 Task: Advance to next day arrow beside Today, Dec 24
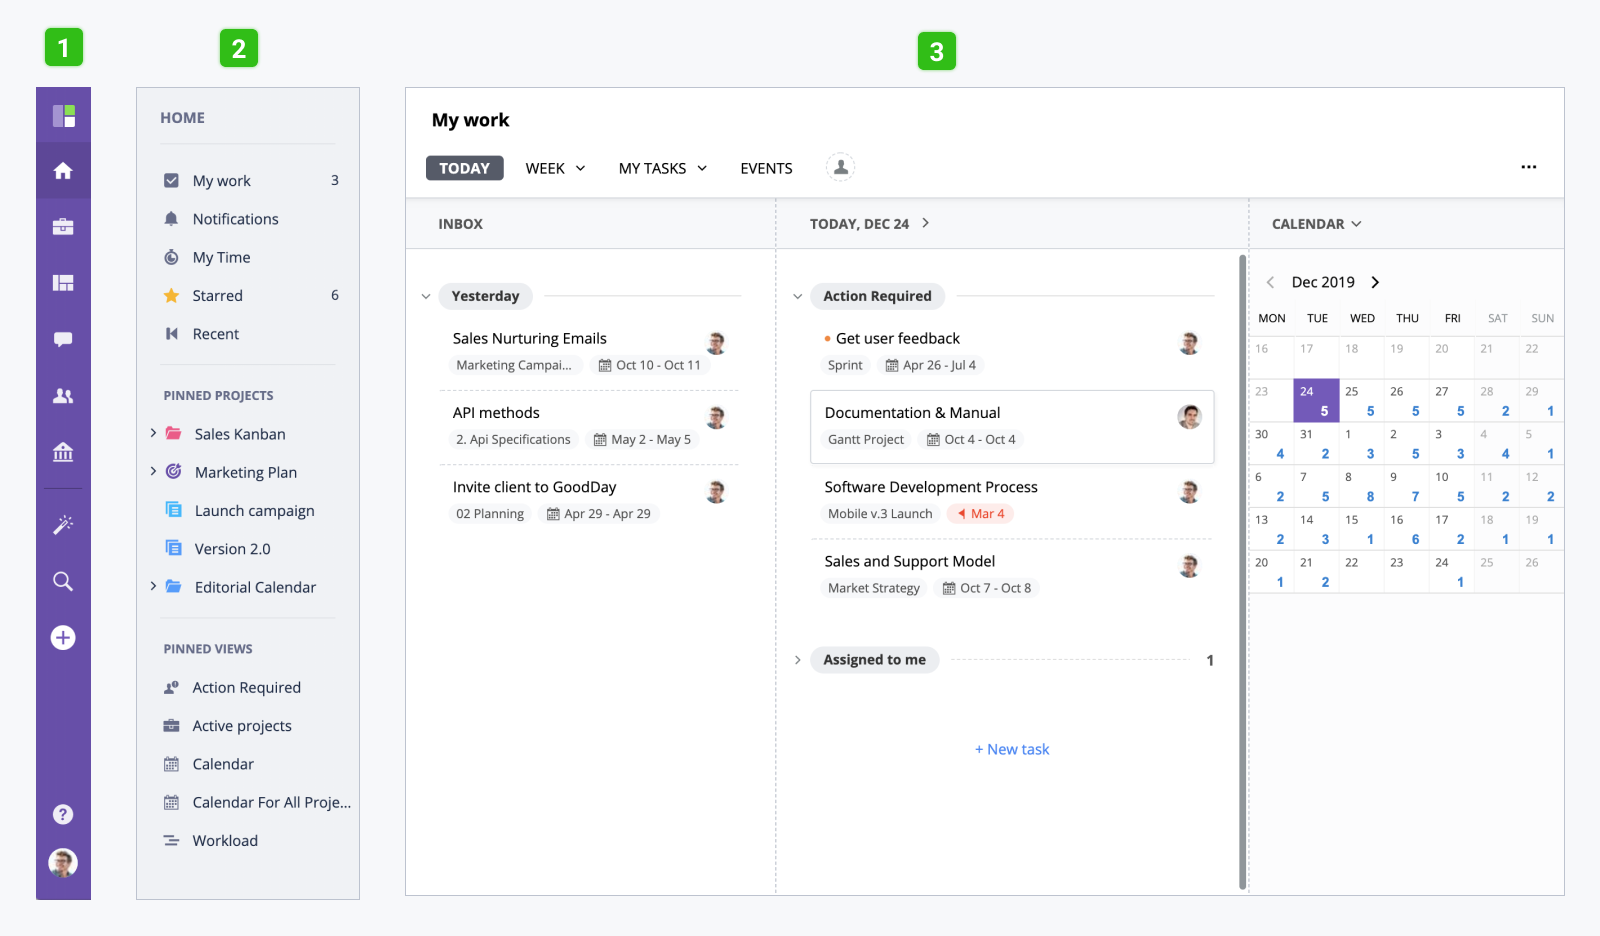925,223
